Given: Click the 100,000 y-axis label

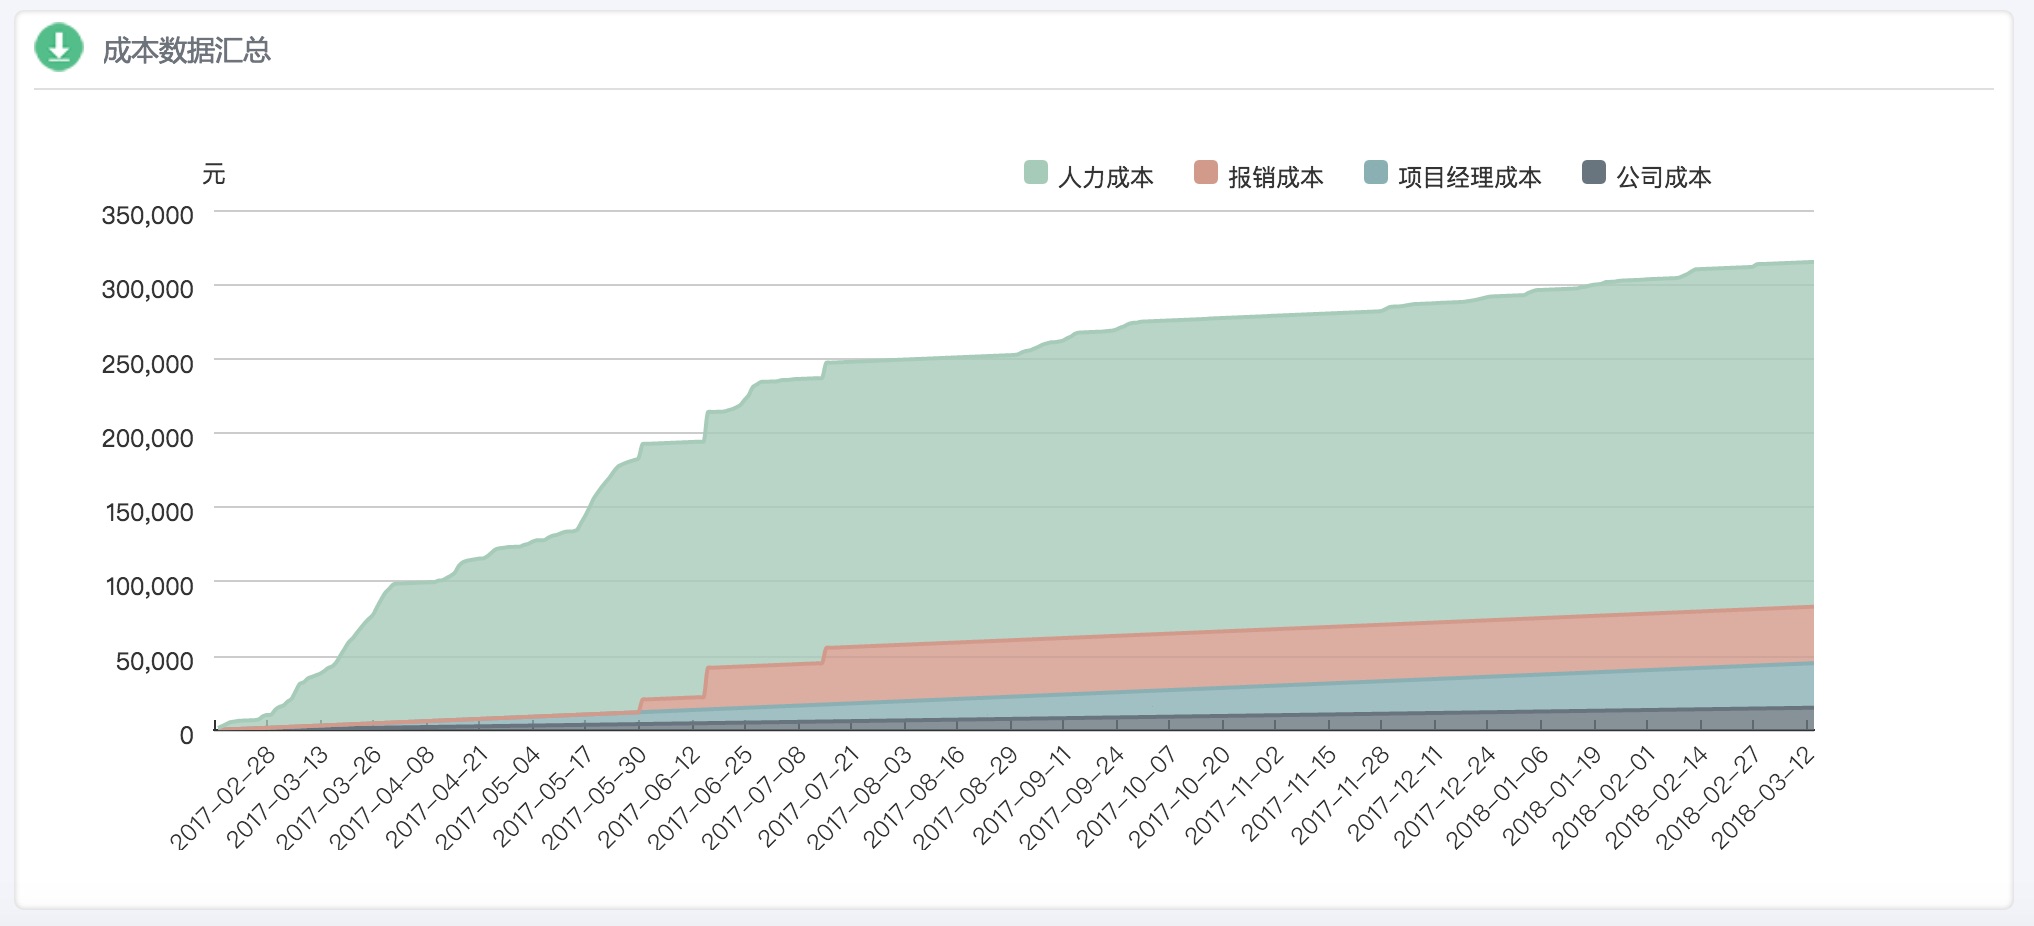Looking at the screenshot, I should [150, 586].
